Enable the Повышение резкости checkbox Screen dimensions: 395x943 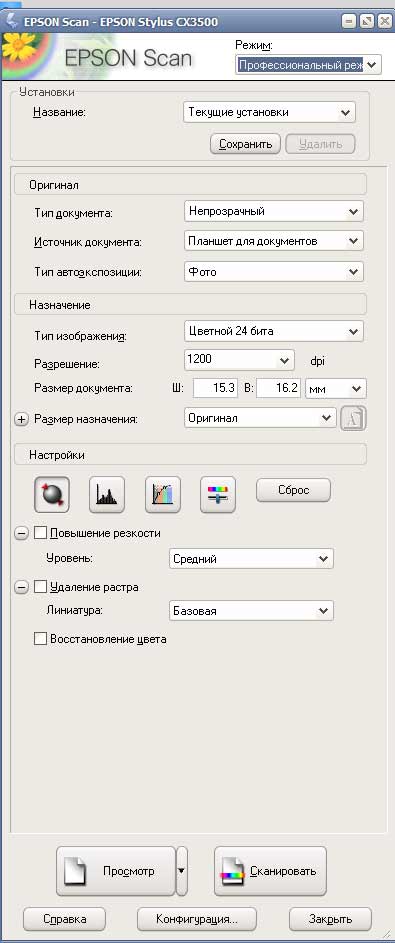(40, 533)
